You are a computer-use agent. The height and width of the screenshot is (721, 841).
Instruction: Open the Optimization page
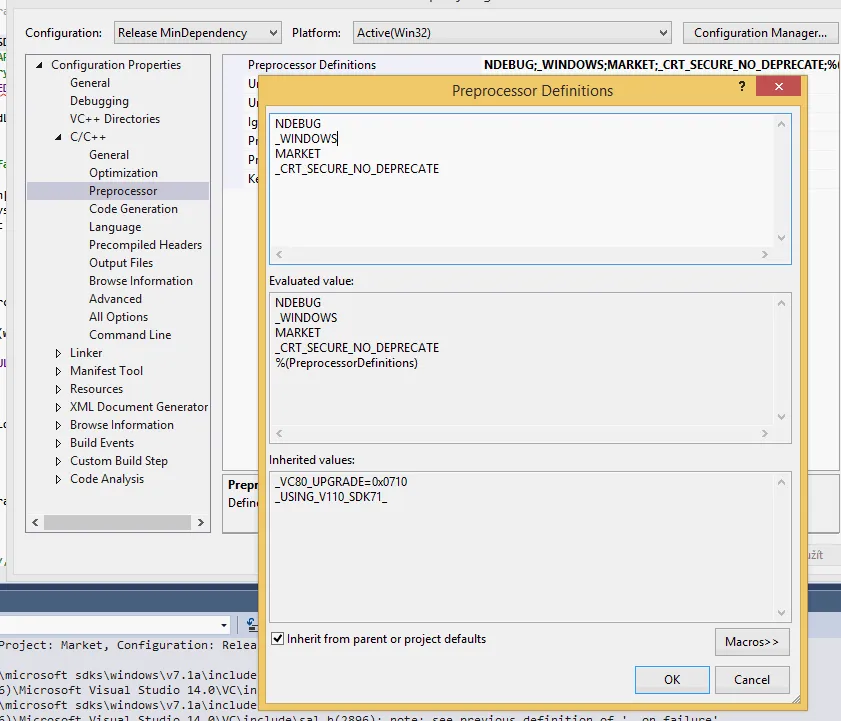[123, 173]
